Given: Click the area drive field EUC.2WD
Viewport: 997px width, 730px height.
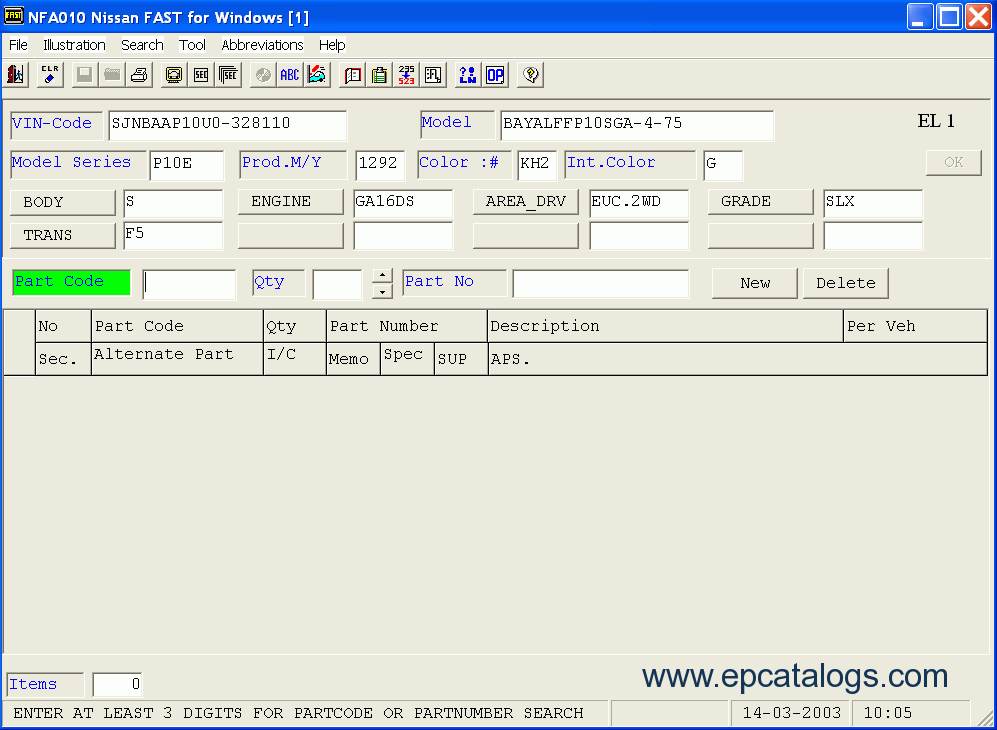Looking at the screenshot, I should click(x=639, y=203).
